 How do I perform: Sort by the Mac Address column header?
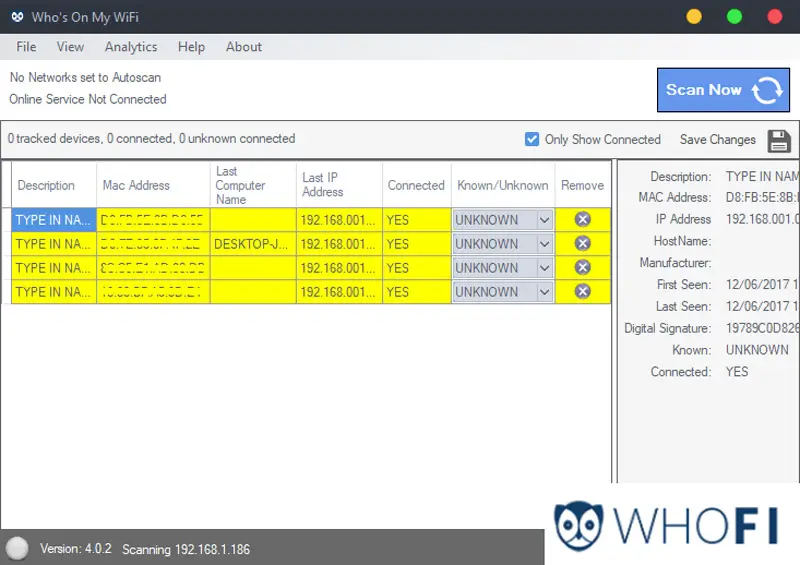(153, 185)
